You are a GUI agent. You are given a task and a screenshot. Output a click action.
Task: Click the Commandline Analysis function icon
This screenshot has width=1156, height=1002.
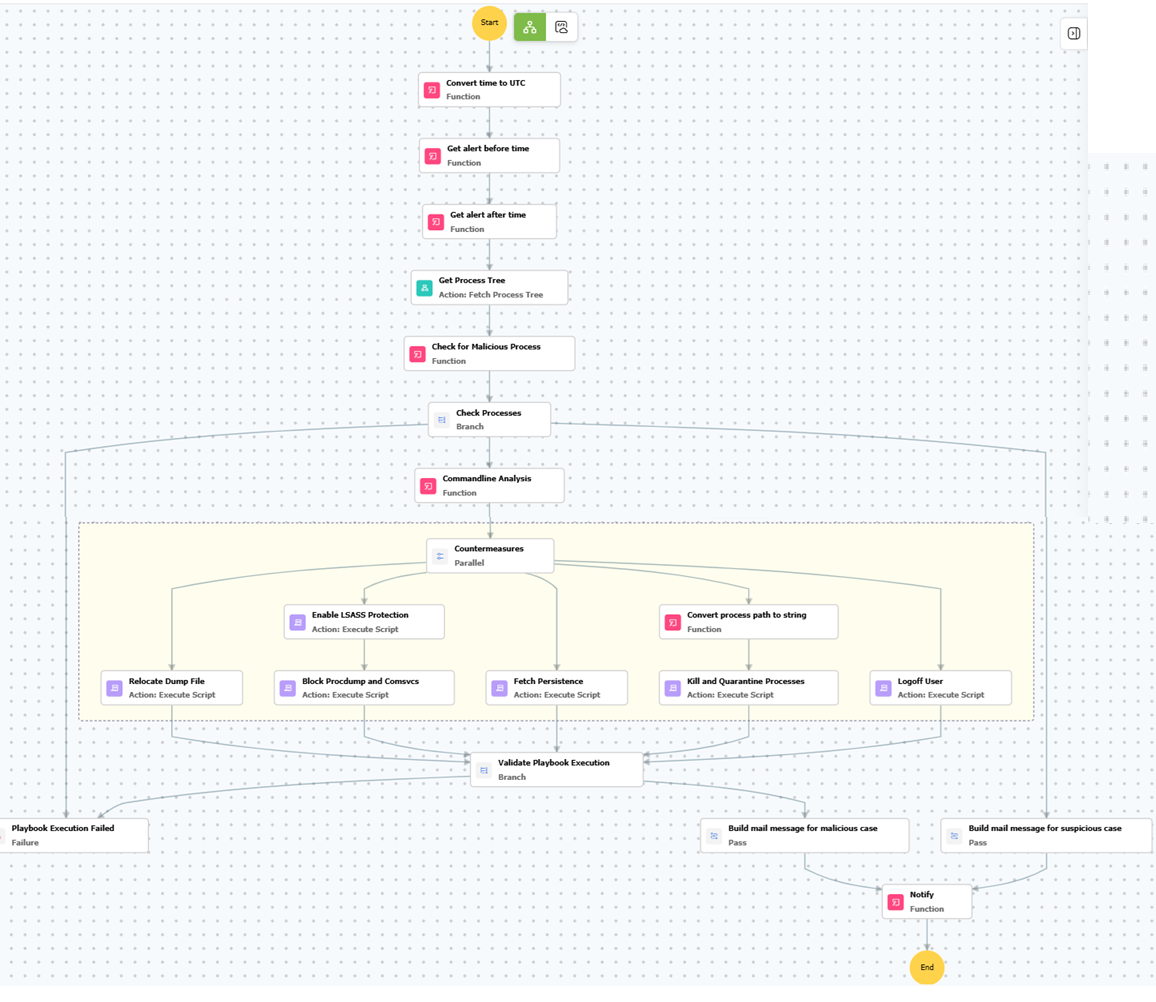point(428,486)
